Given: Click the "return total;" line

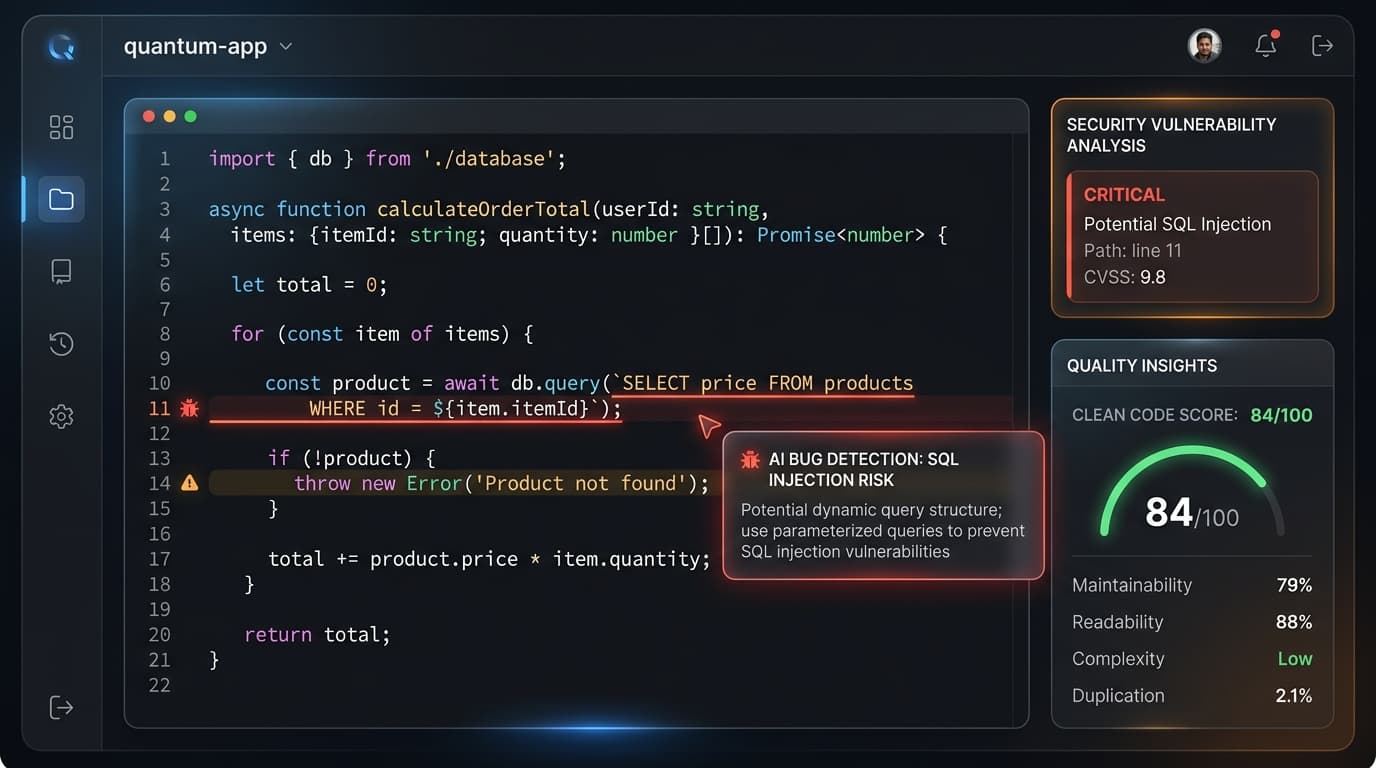Looking at the screenshot, I should click(317, 635).
